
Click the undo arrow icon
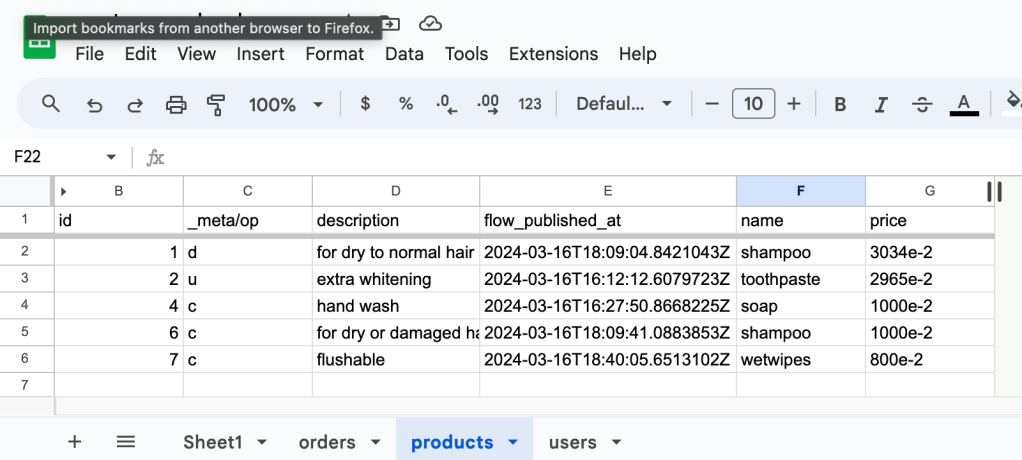(x=94, y=104)
